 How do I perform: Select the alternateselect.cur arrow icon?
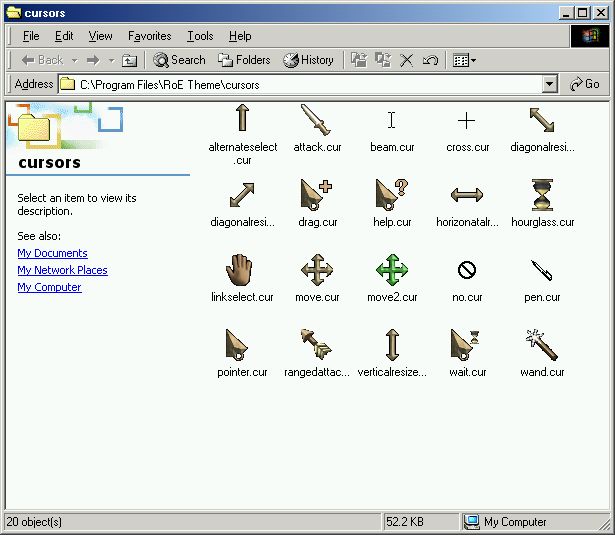click(x=242, y=118)
